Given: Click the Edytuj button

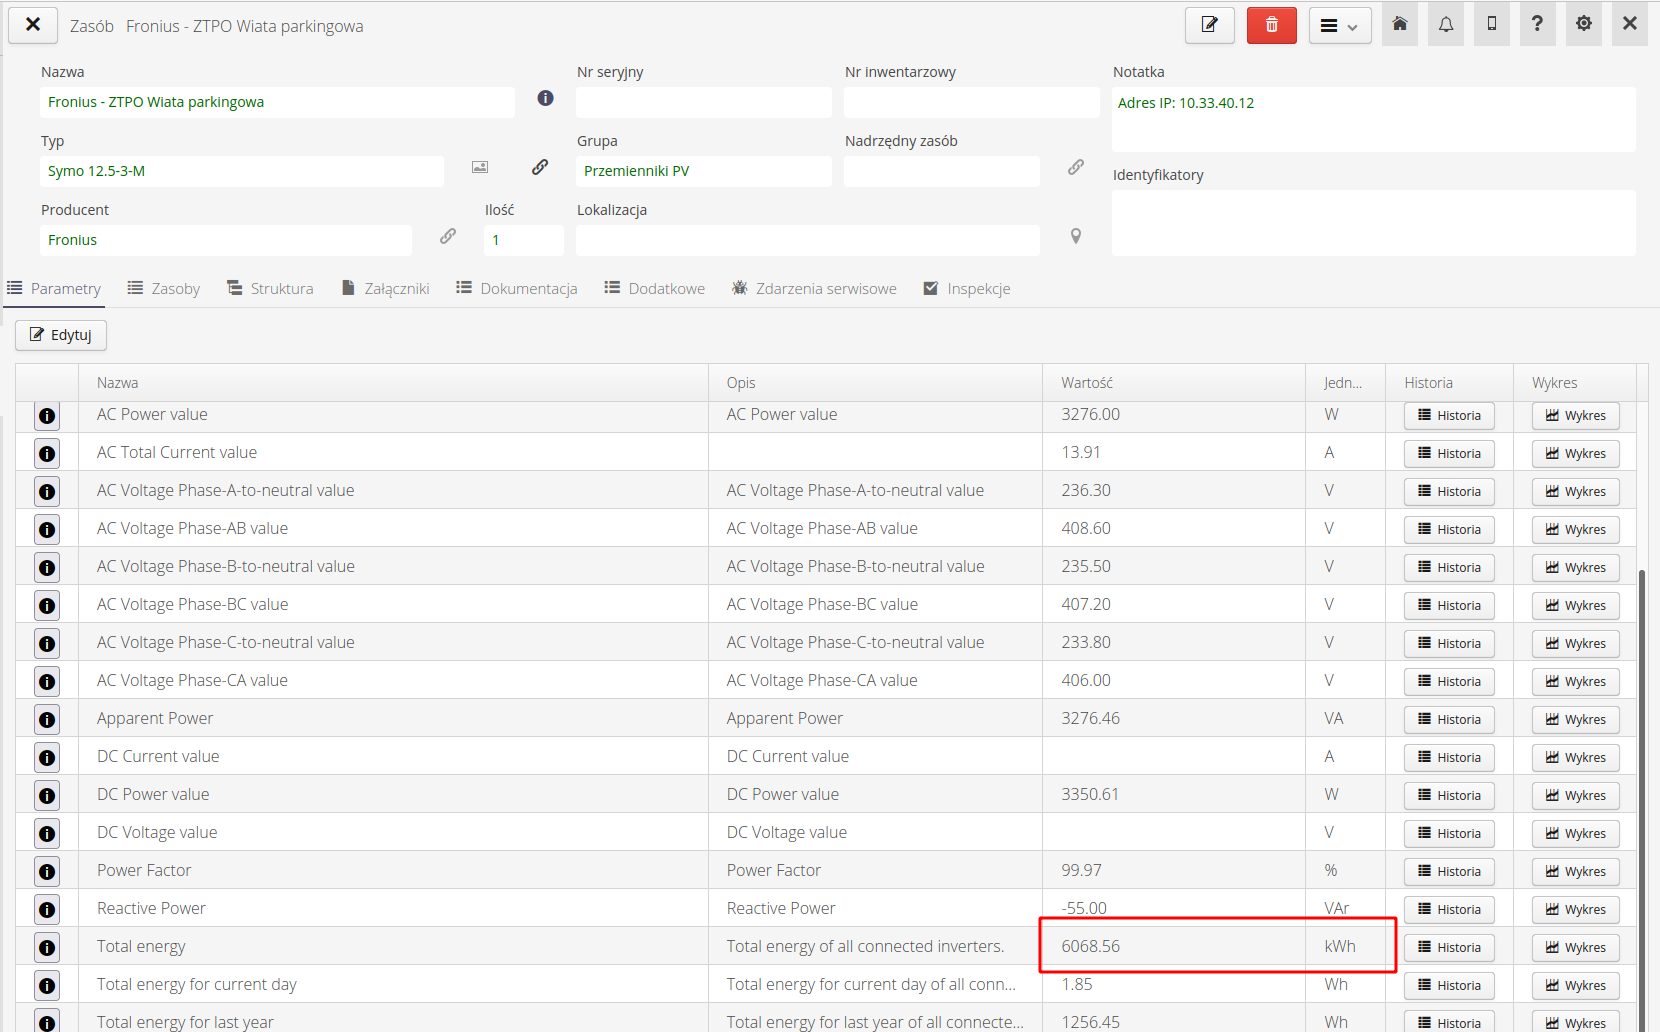Looking at the screenshot, I should pos(61,335).
